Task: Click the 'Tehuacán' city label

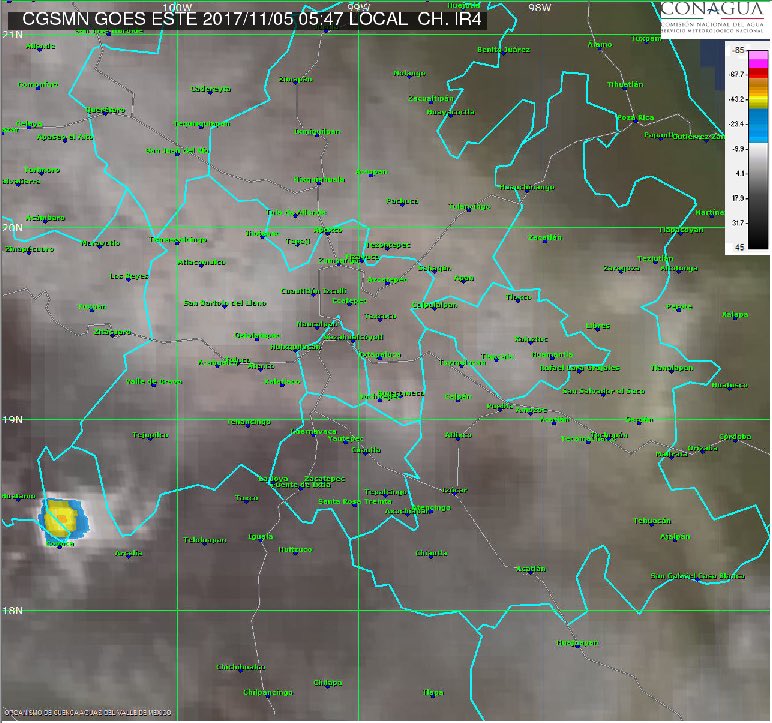Action: pos(652,521)
